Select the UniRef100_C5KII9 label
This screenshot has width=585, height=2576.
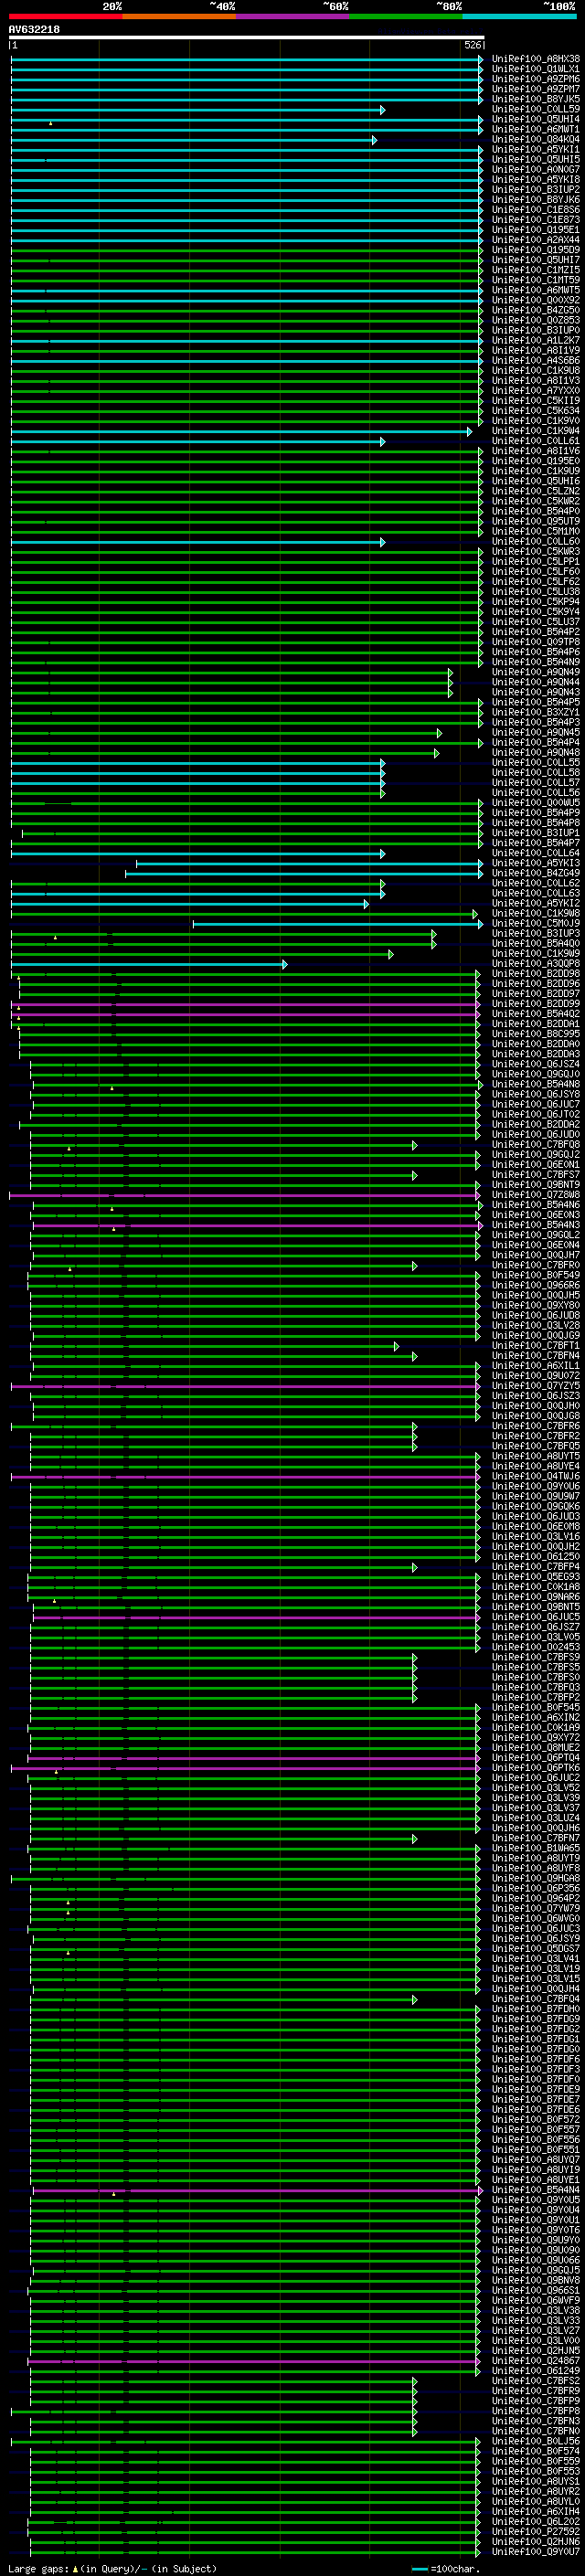tap(535, 401)
